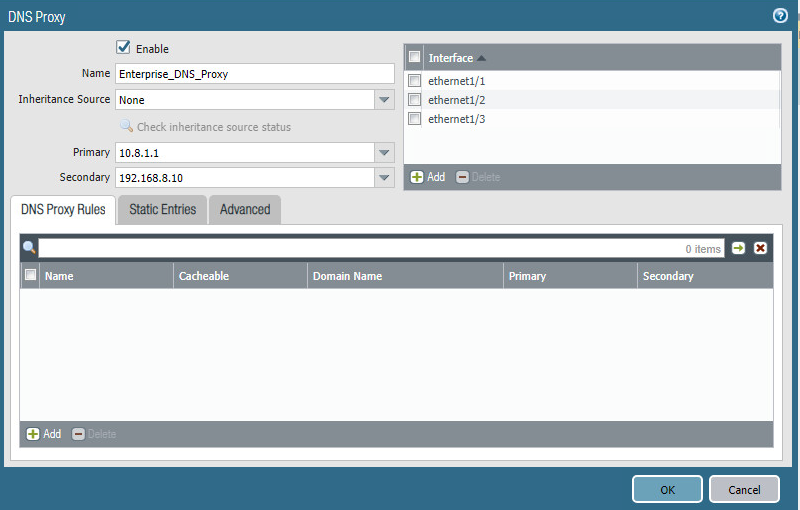Add a new DNS proxy rule
The height and width of the screenshot is (510, 800).
point(44,434)
